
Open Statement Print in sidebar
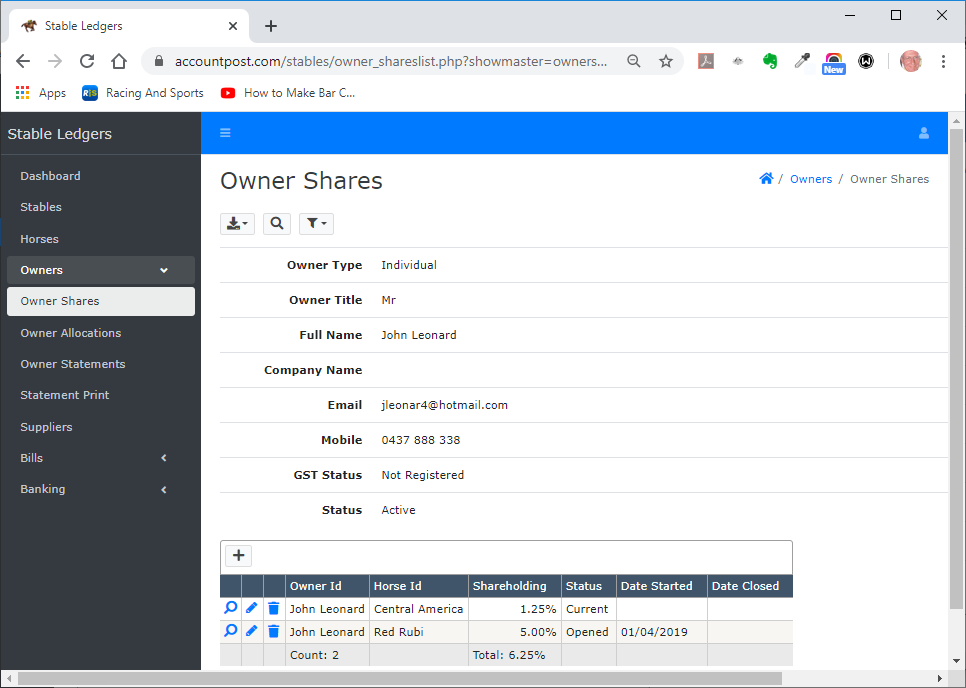pos(101,395)
